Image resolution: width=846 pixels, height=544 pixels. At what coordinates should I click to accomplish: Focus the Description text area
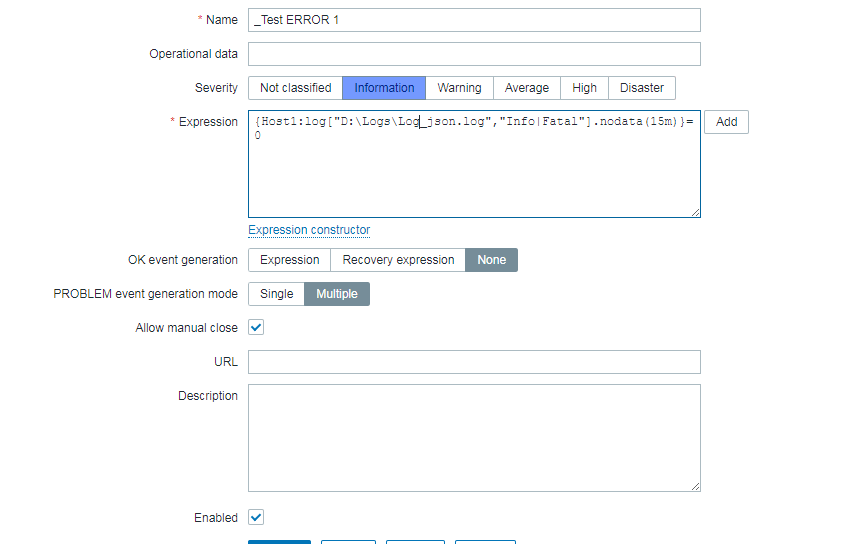[474, 438]
